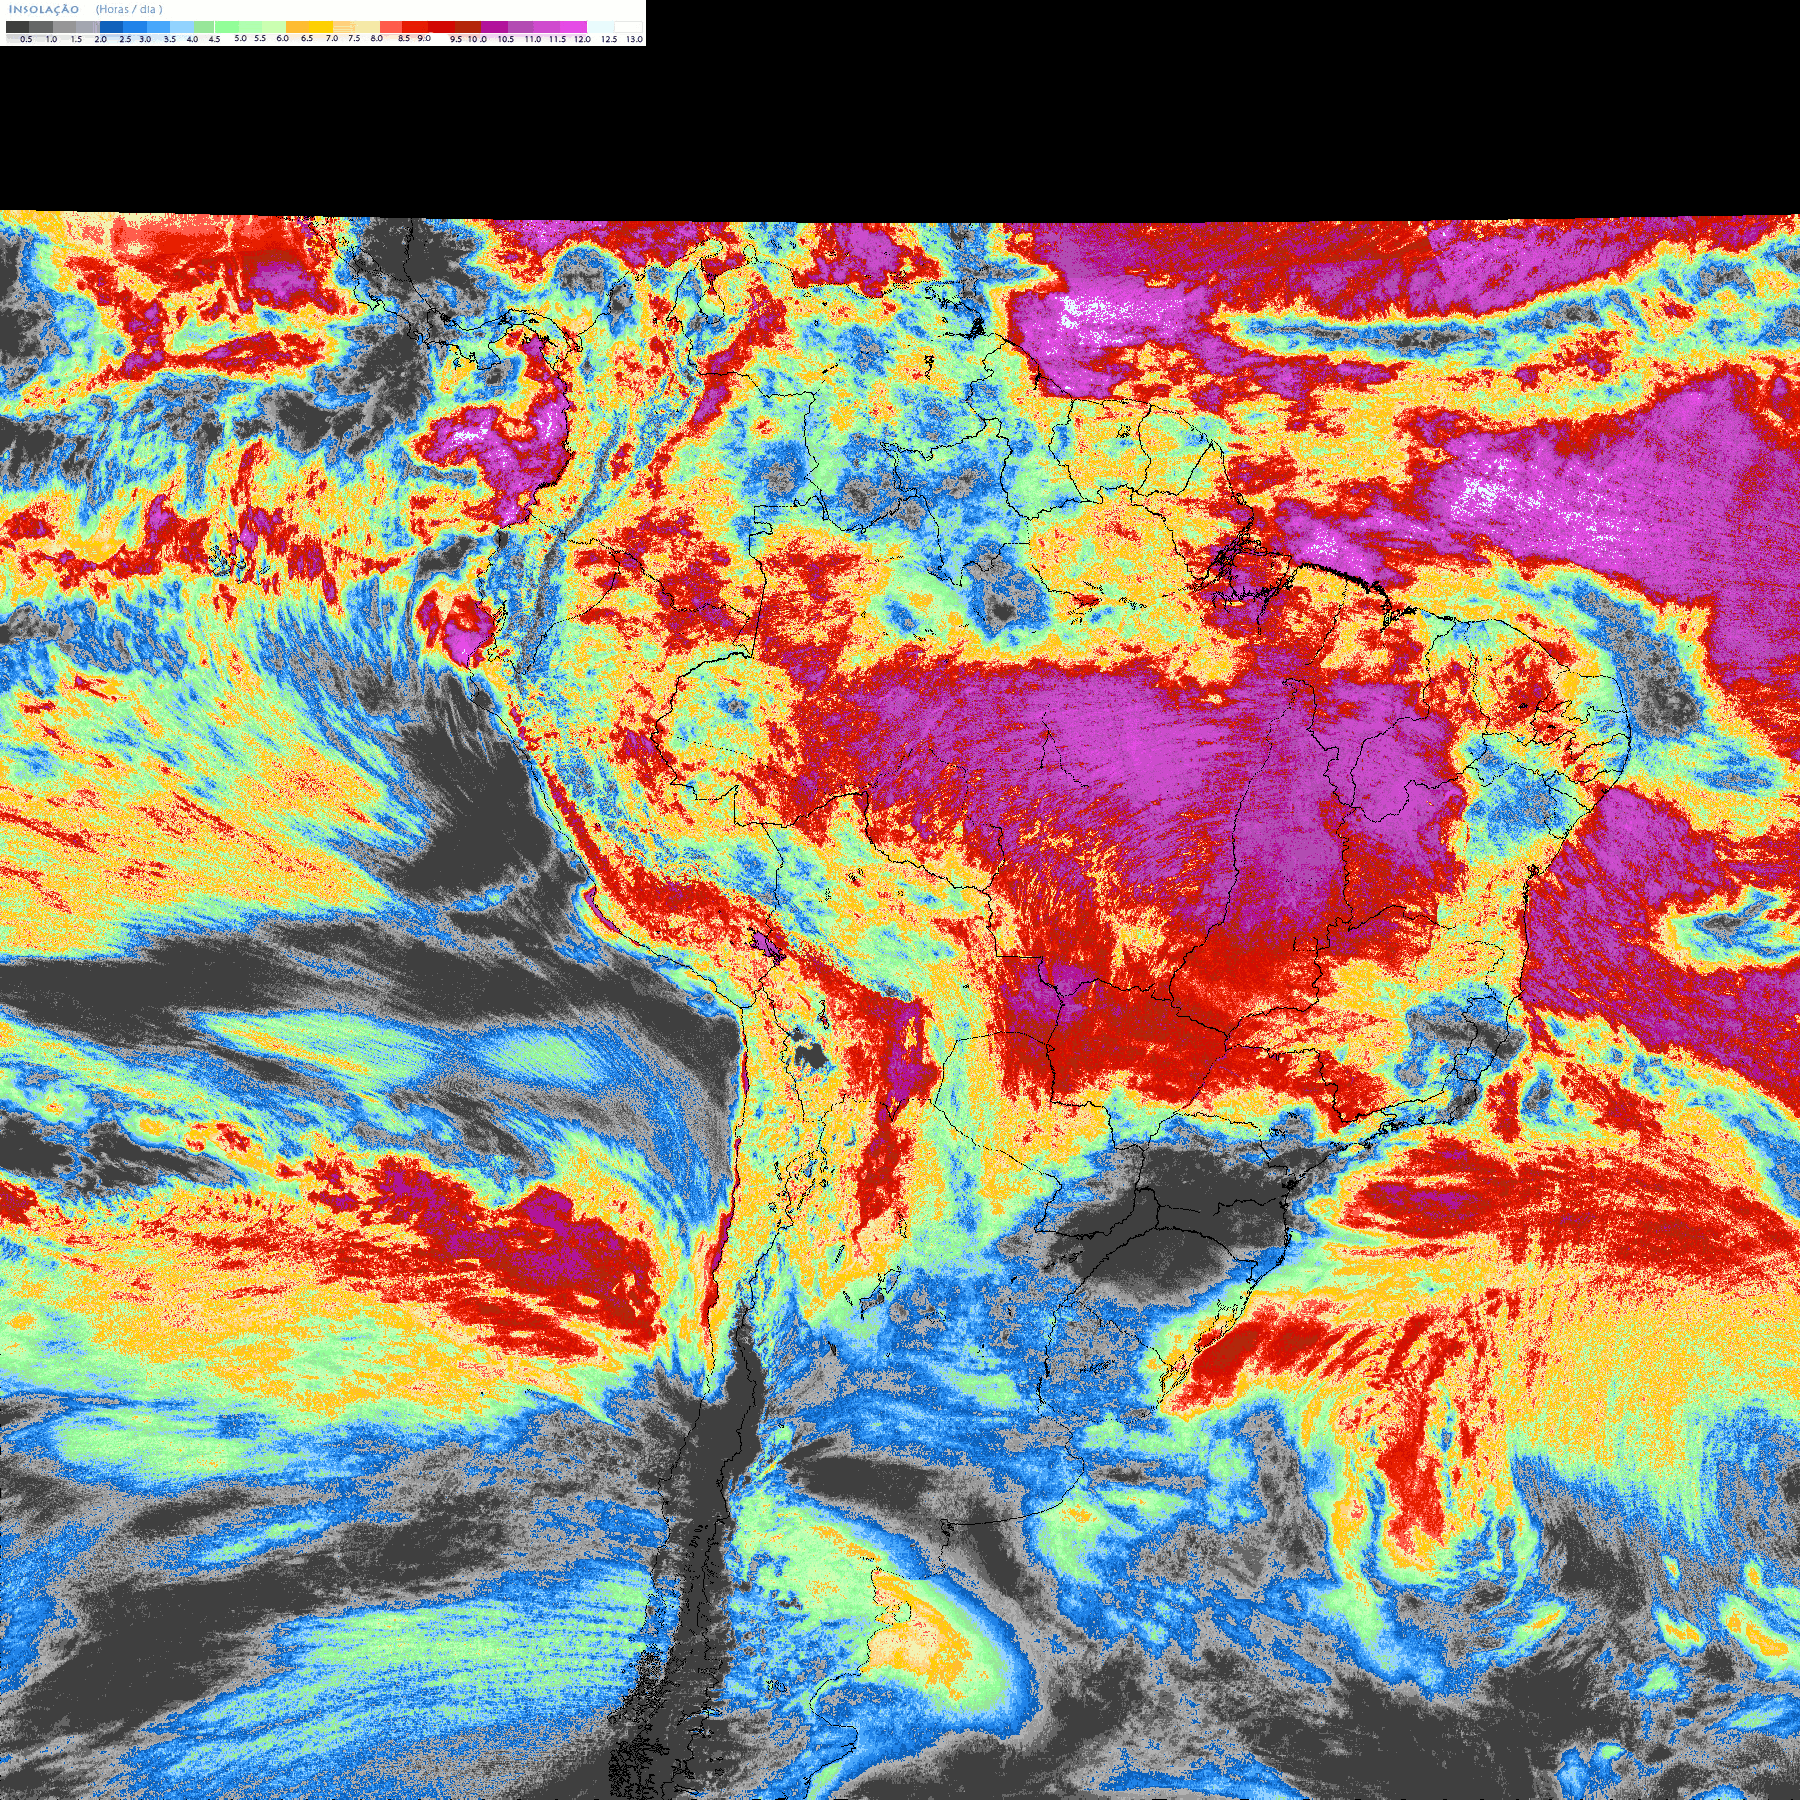The width and height of the screenshot is (1800, 1800).
Task: Click the '10.5' legend value
Action: point(506,39)
